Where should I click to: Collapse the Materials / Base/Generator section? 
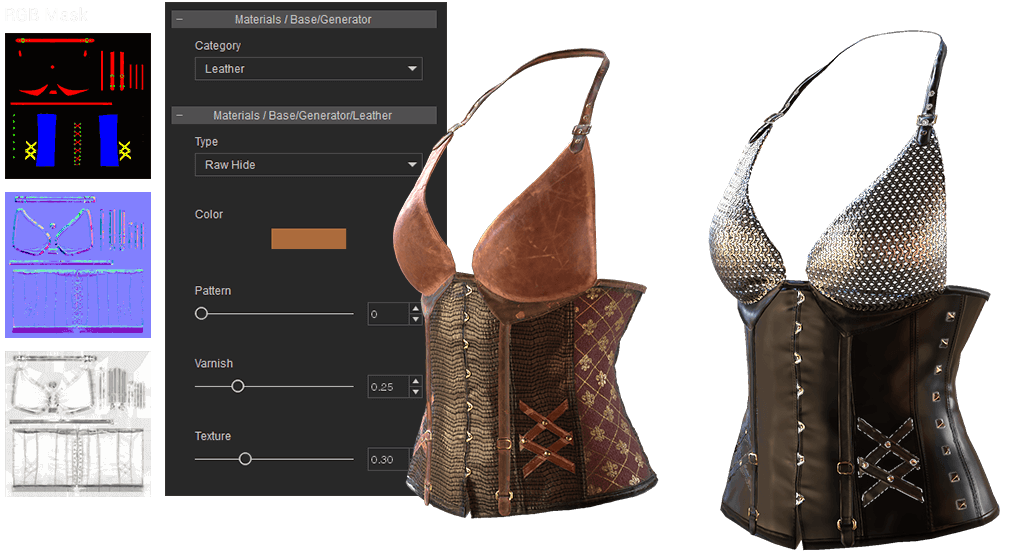click(179, 19)
